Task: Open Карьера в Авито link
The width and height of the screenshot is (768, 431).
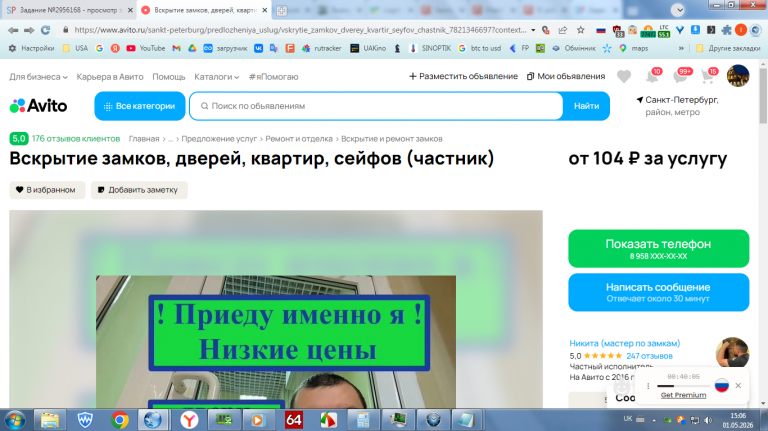Action: pyautogui.click(x=110, y=77)
